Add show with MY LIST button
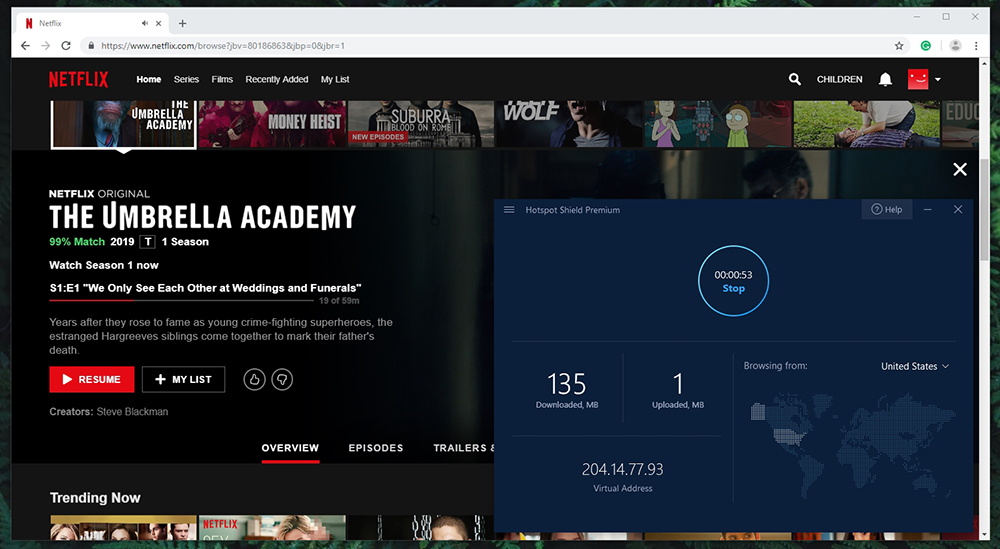The height and width of the screenshot is (549, 1000). (183, 379)
